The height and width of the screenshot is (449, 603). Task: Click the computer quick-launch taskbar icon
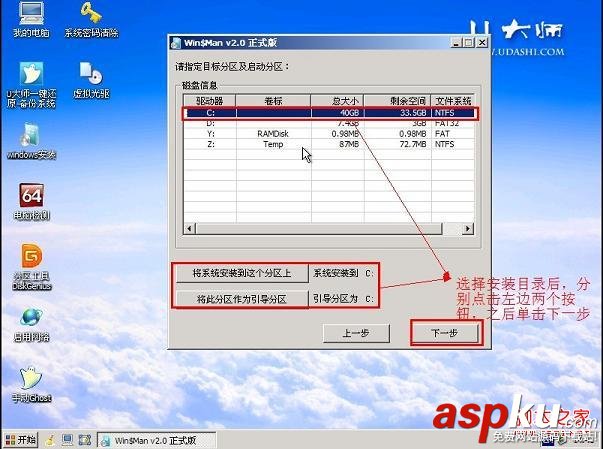[x=67, y=440]
